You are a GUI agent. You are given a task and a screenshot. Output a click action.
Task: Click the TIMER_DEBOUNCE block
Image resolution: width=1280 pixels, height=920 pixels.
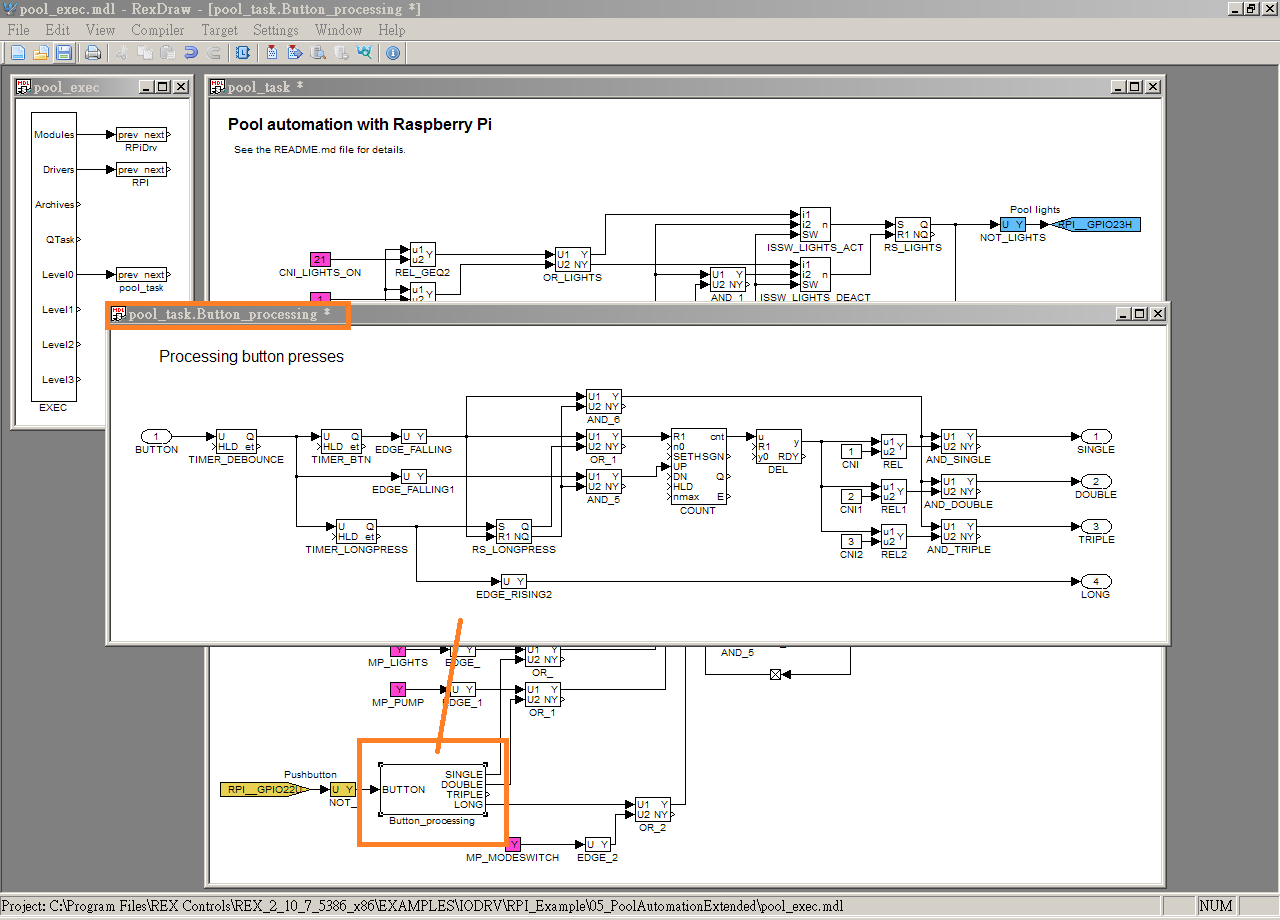(236, 442)
